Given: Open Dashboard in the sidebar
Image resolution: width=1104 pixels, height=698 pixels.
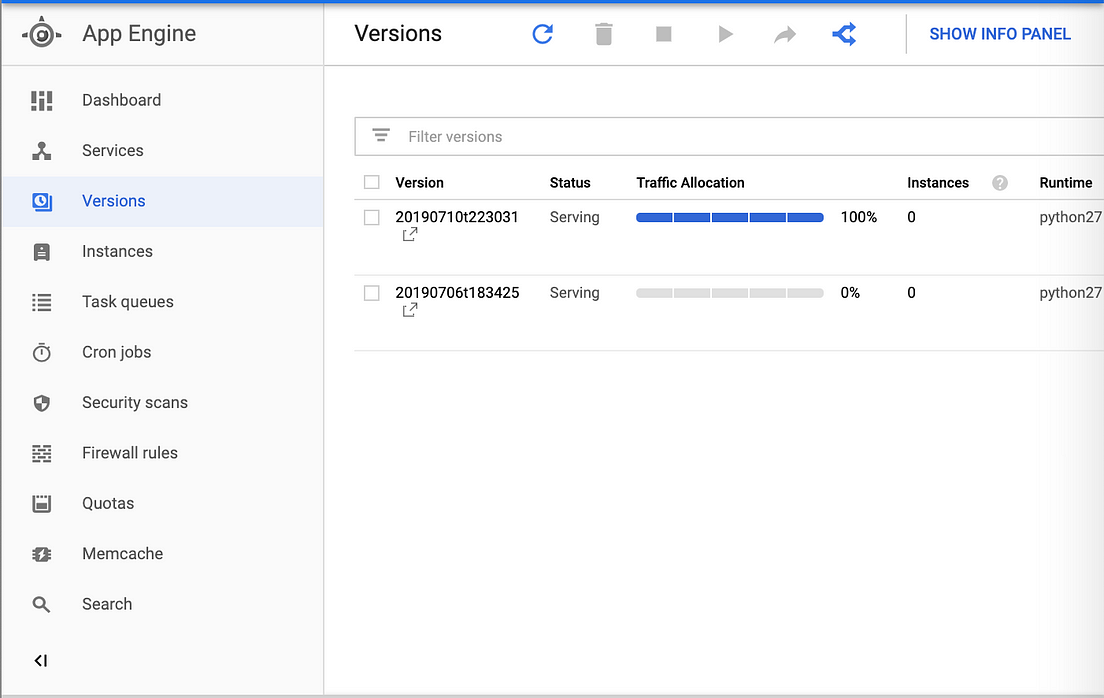Looking at the screenshot, I should click(163, 100).
